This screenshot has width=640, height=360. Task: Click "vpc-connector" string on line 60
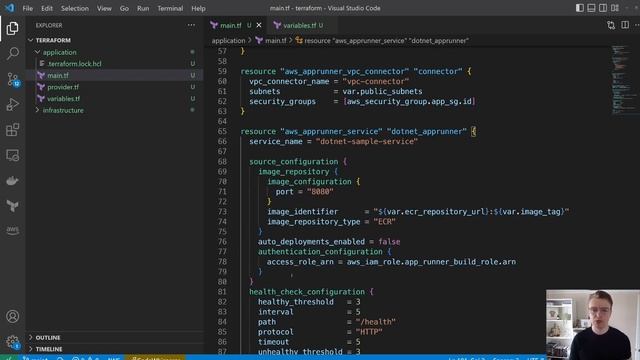click(376, 82)
